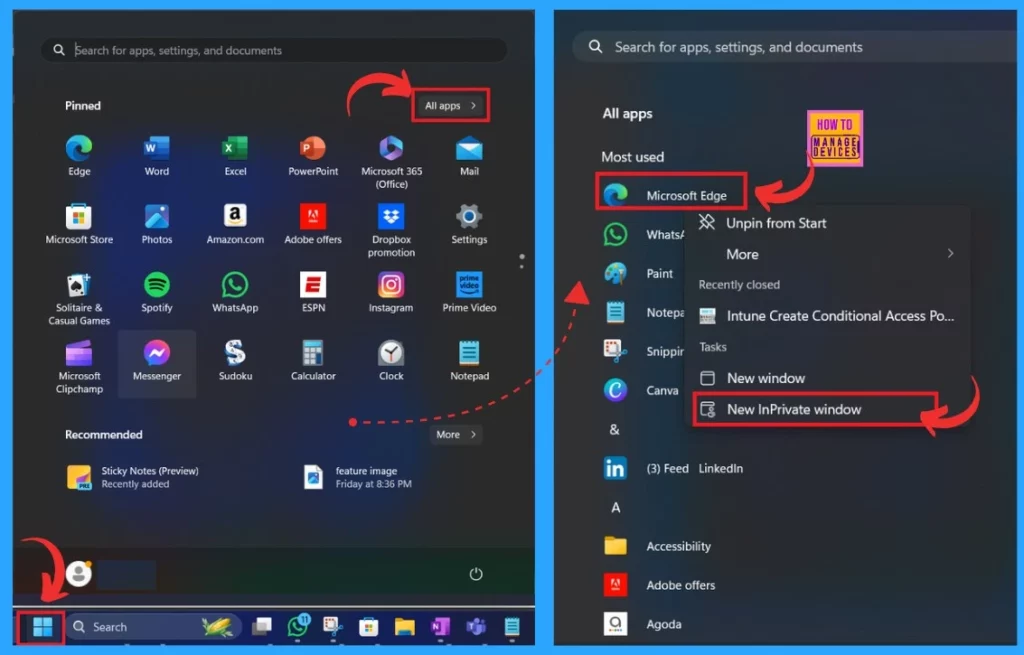Screen dimensions: 1024x655
Task: Open Notepad in the Most used list
Action: pyautogui.click(x=643, y=313)
